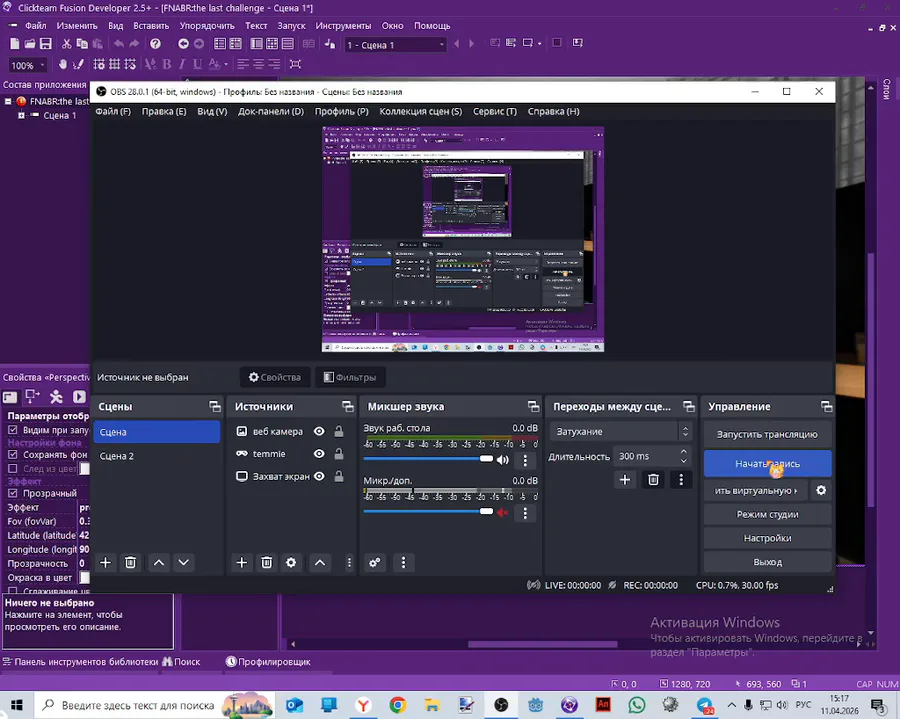Open the Затухание transition dropdown
This screenshot has width=900, height=719.
point(620,432)
